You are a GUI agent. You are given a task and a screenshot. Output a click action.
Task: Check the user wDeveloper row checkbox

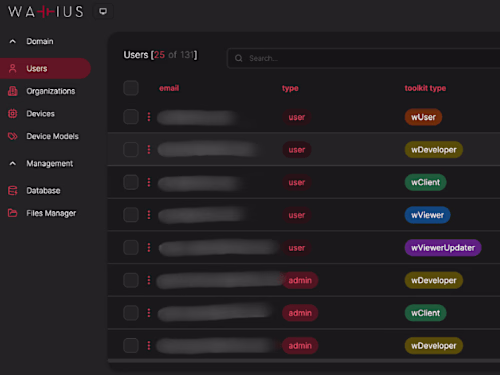point(131,150)
